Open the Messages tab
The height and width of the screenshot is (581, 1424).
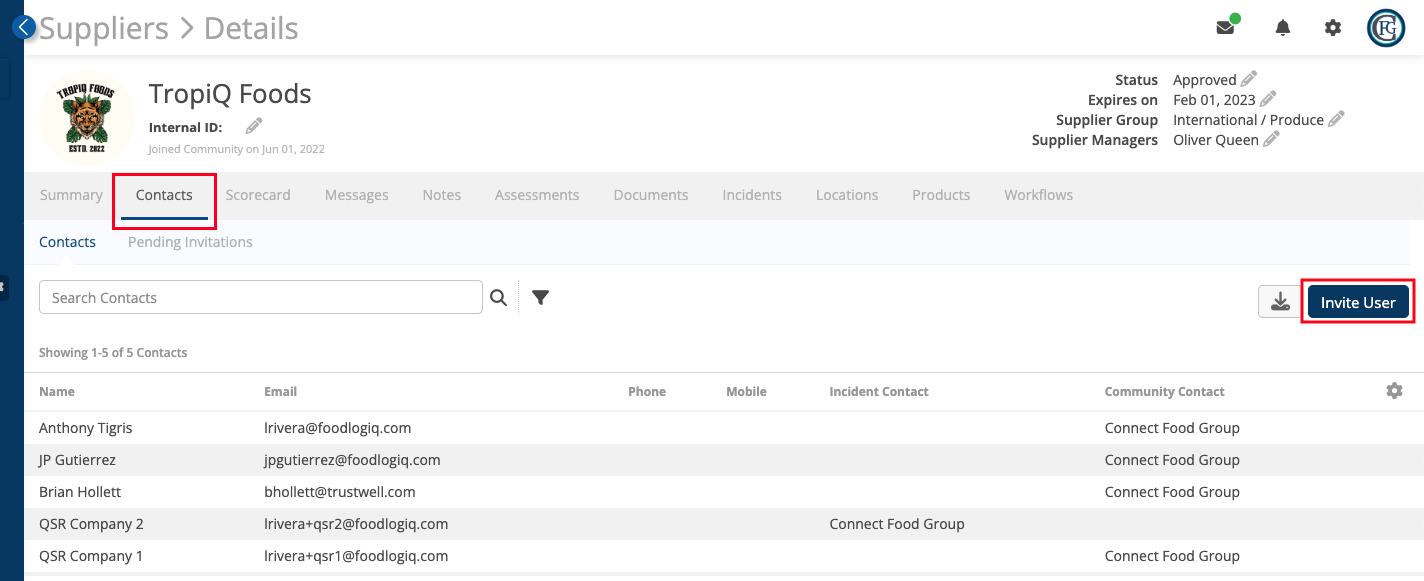[356, 195]
